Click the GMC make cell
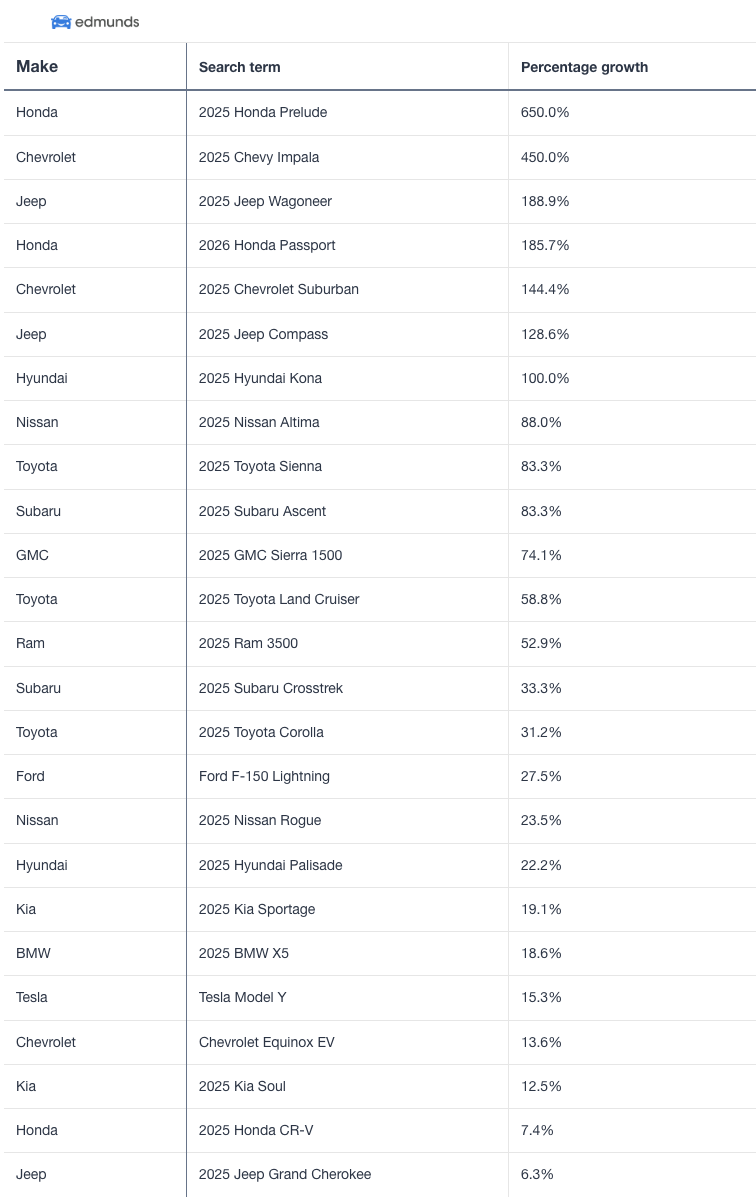This screenshot has height=1202, width=756. 32,555
